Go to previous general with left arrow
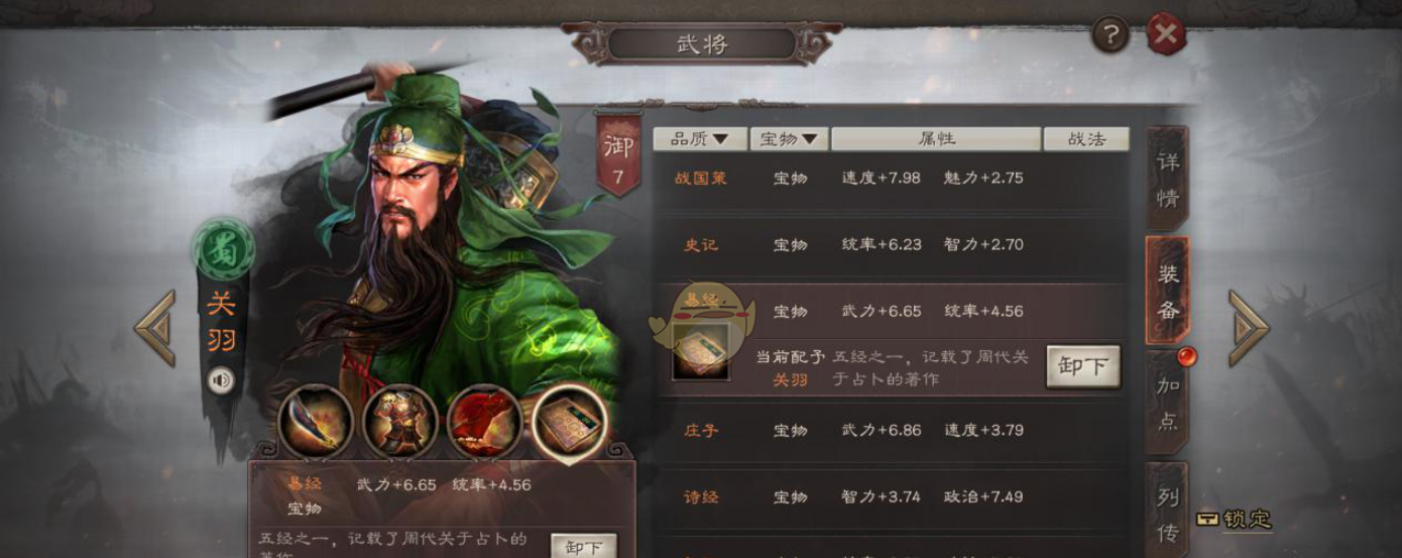Image resolution: width=1402 pixels, height=558 pixels. pos(156,328)
